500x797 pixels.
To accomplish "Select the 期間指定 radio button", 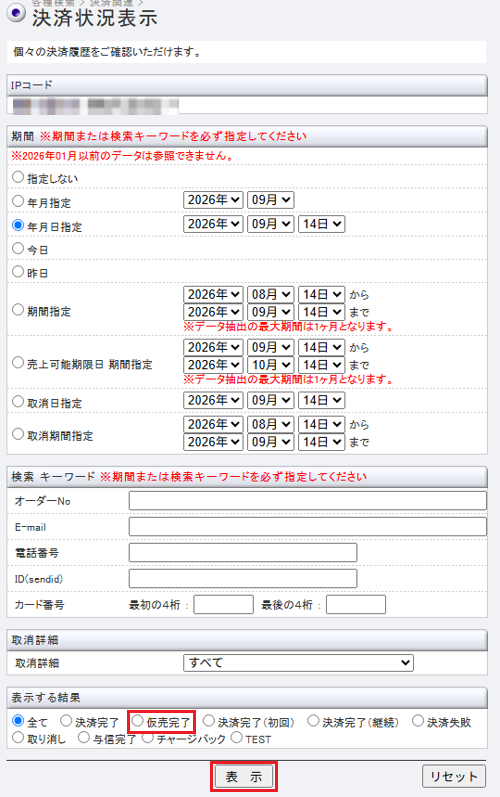I will [18, 309].
